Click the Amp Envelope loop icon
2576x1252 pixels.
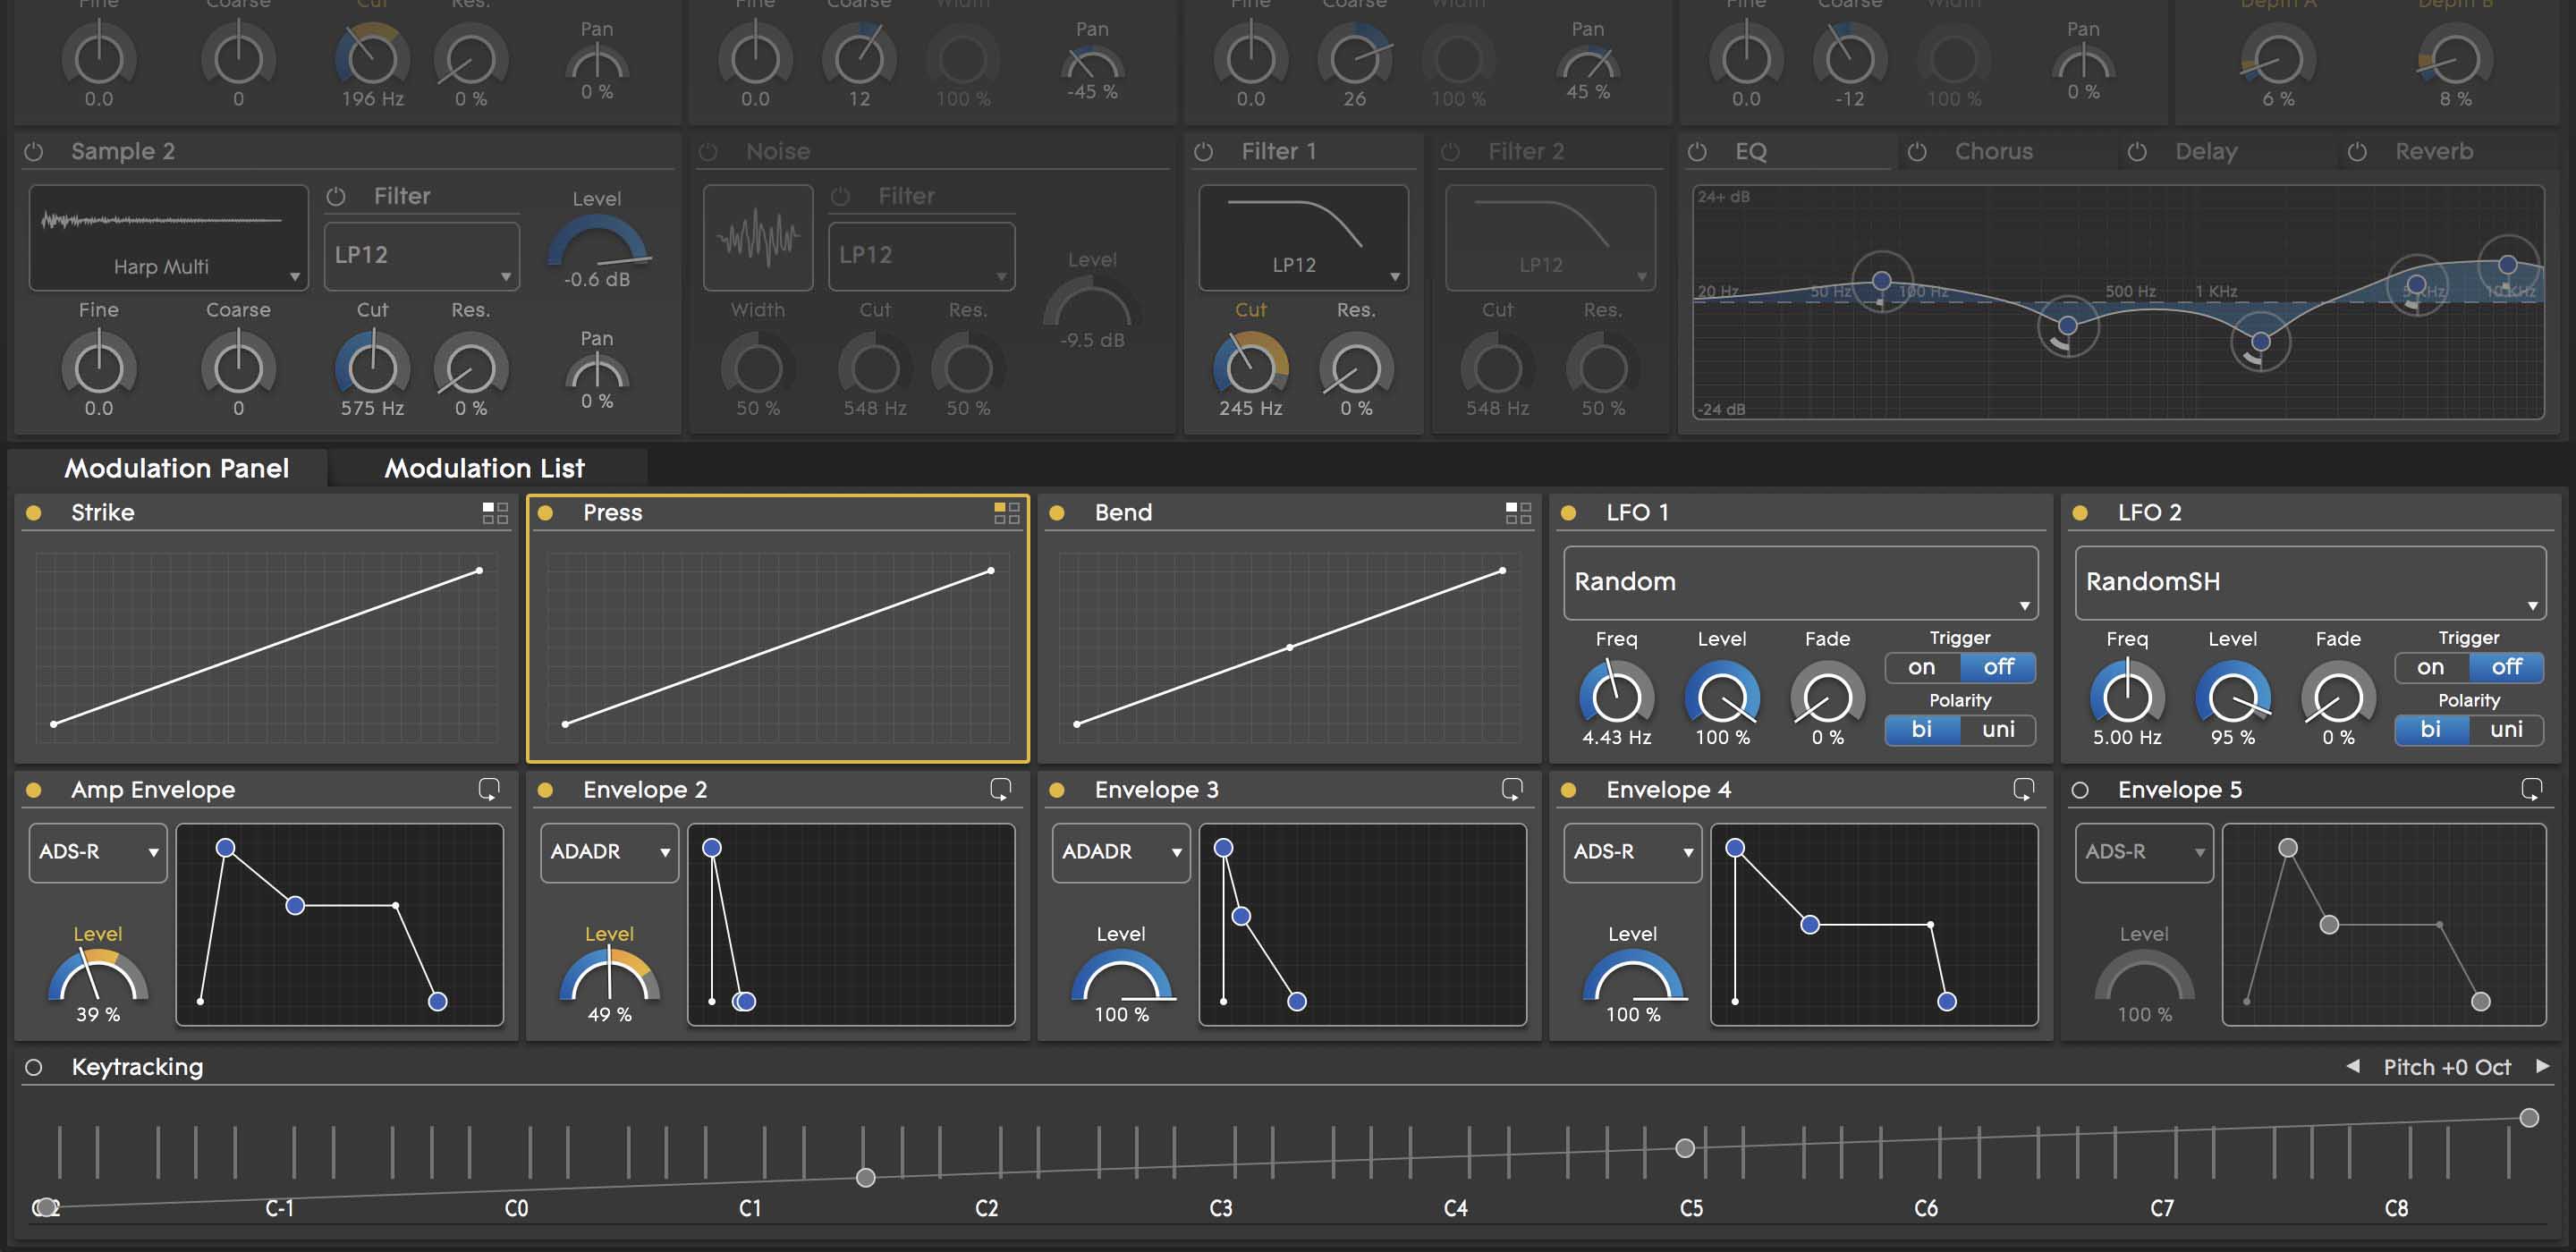pyautogui.click(x=489, y=790)
